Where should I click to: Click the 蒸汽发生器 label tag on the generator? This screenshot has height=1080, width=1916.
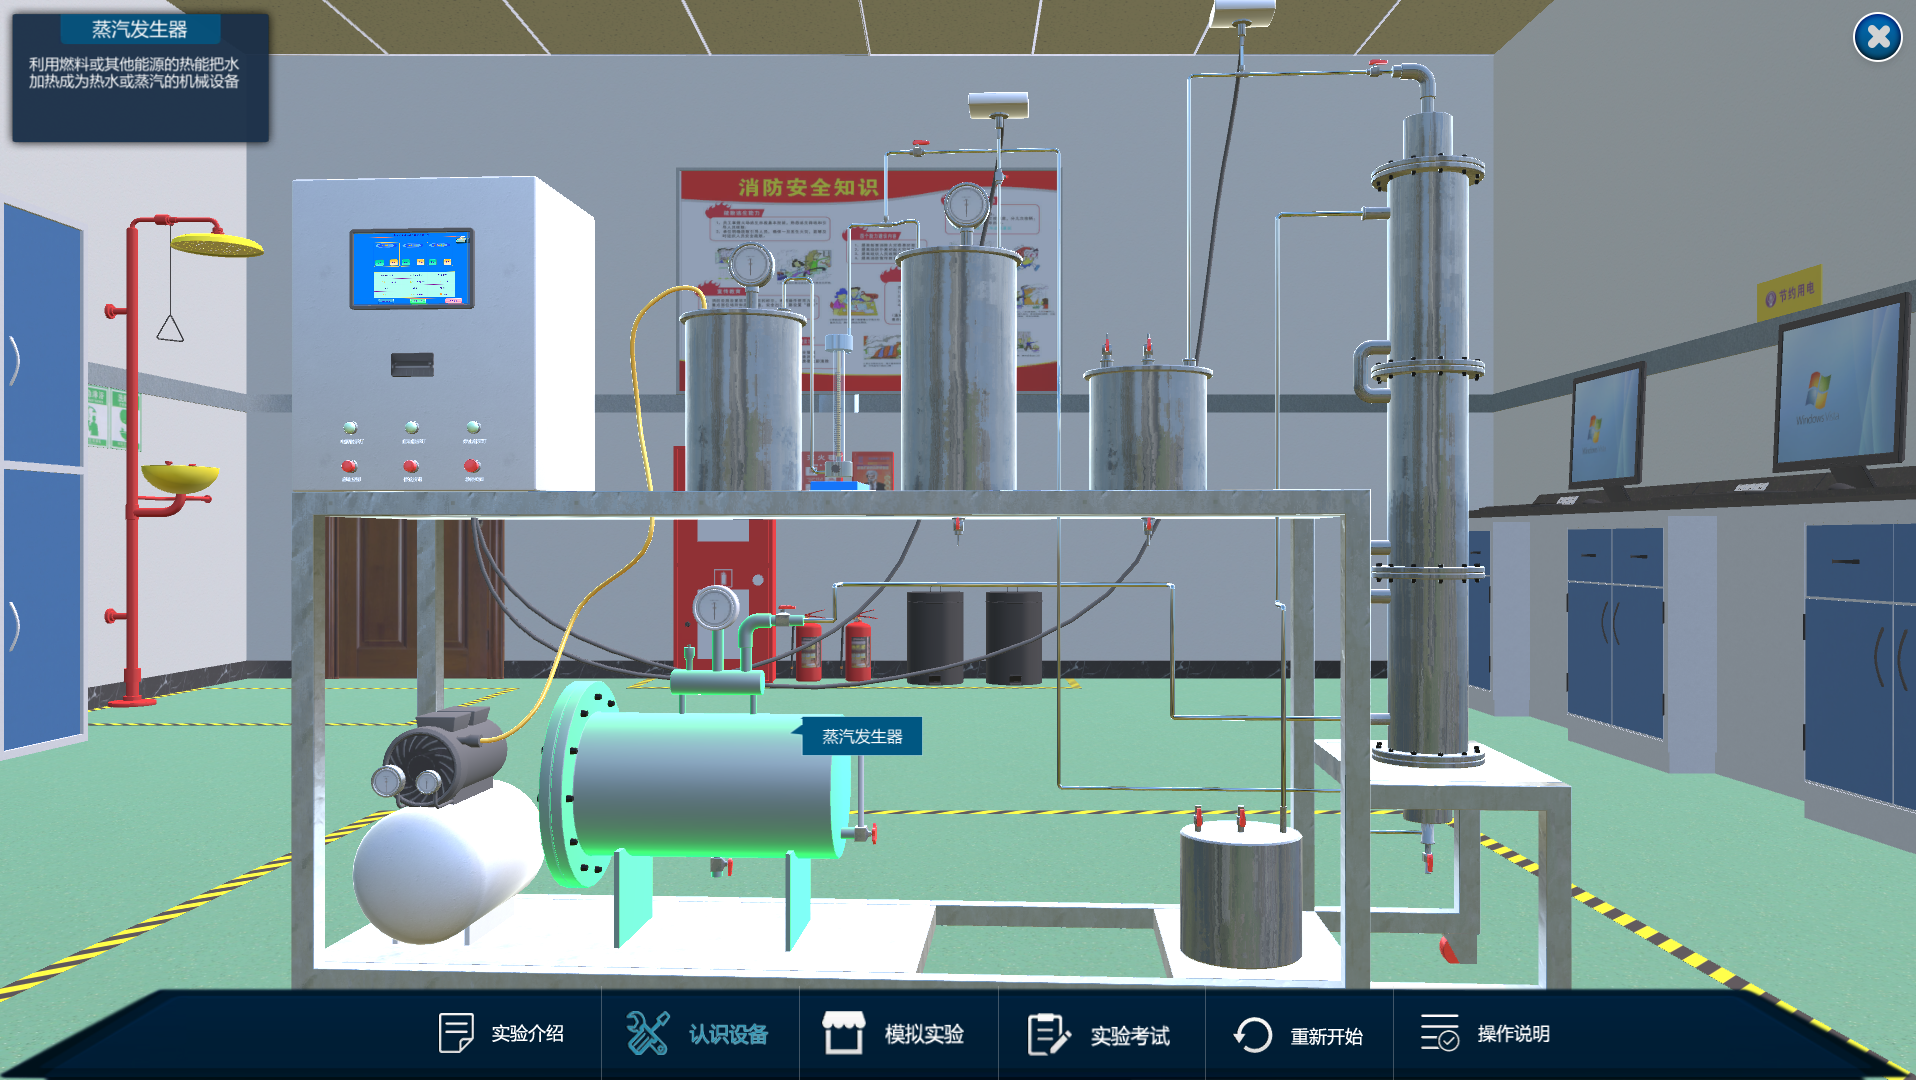[x=861, y=736]
